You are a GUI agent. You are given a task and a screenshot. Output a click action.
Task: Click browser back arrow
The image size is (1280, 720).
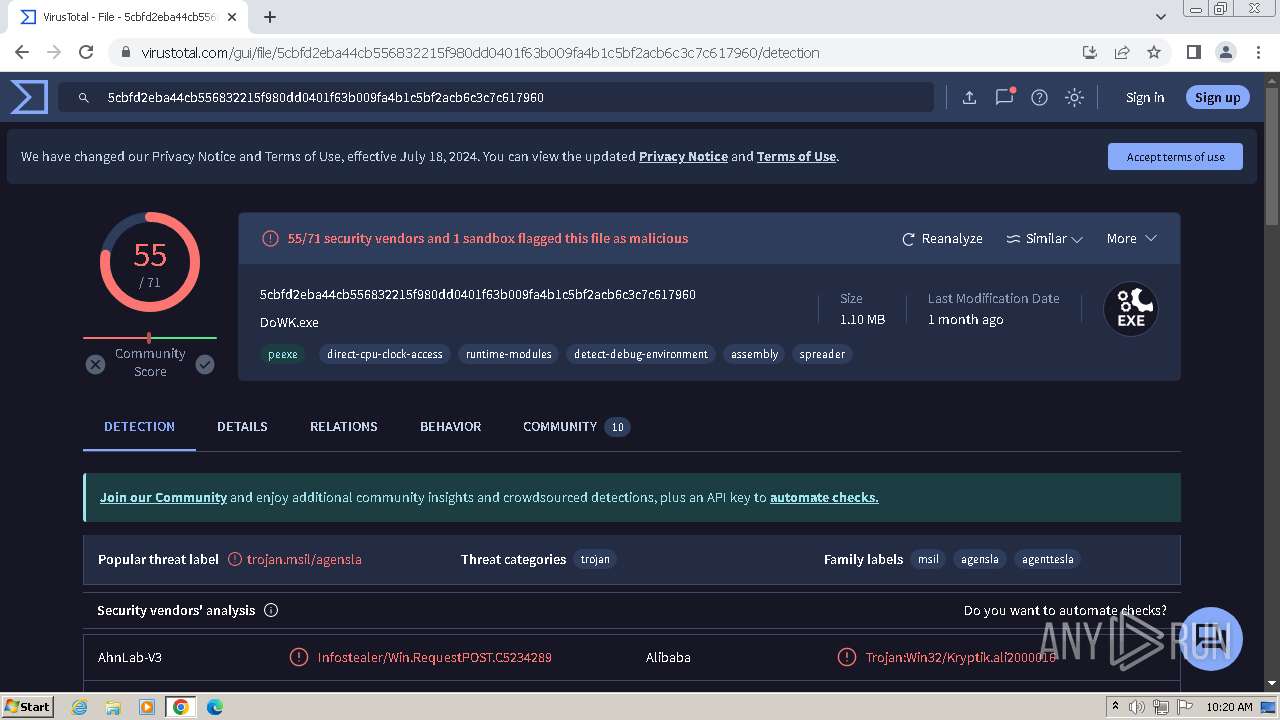(x=22, y=53)
